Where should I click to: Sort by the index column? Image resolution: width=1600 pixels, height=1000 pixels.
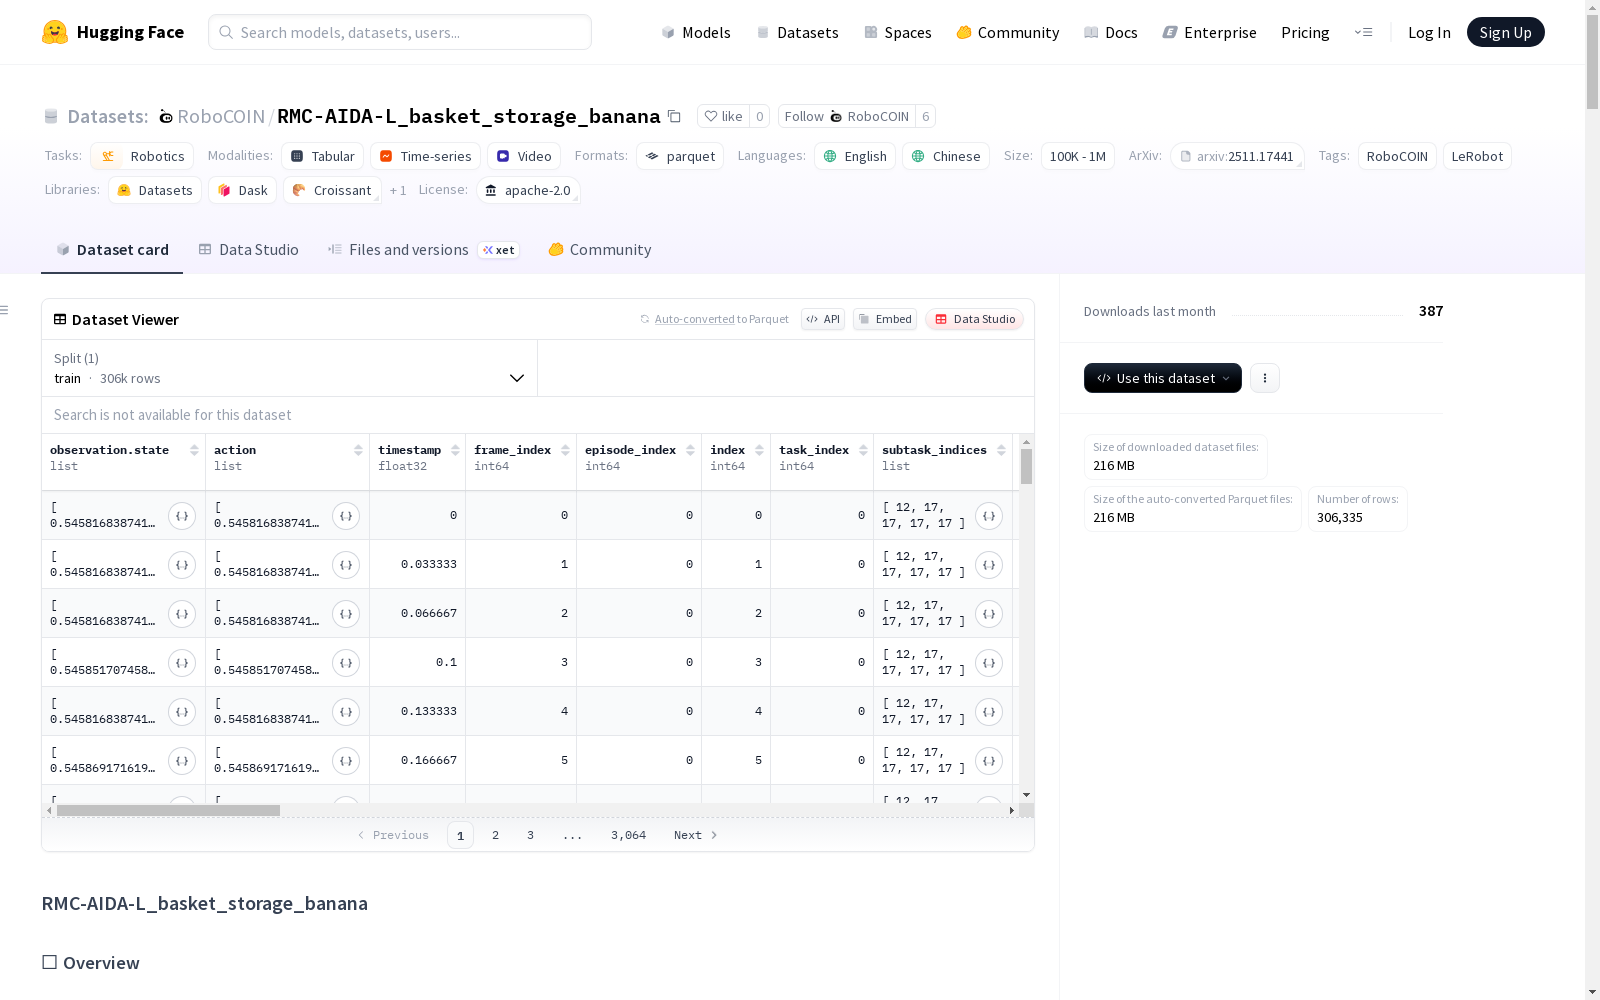point(759,450)
